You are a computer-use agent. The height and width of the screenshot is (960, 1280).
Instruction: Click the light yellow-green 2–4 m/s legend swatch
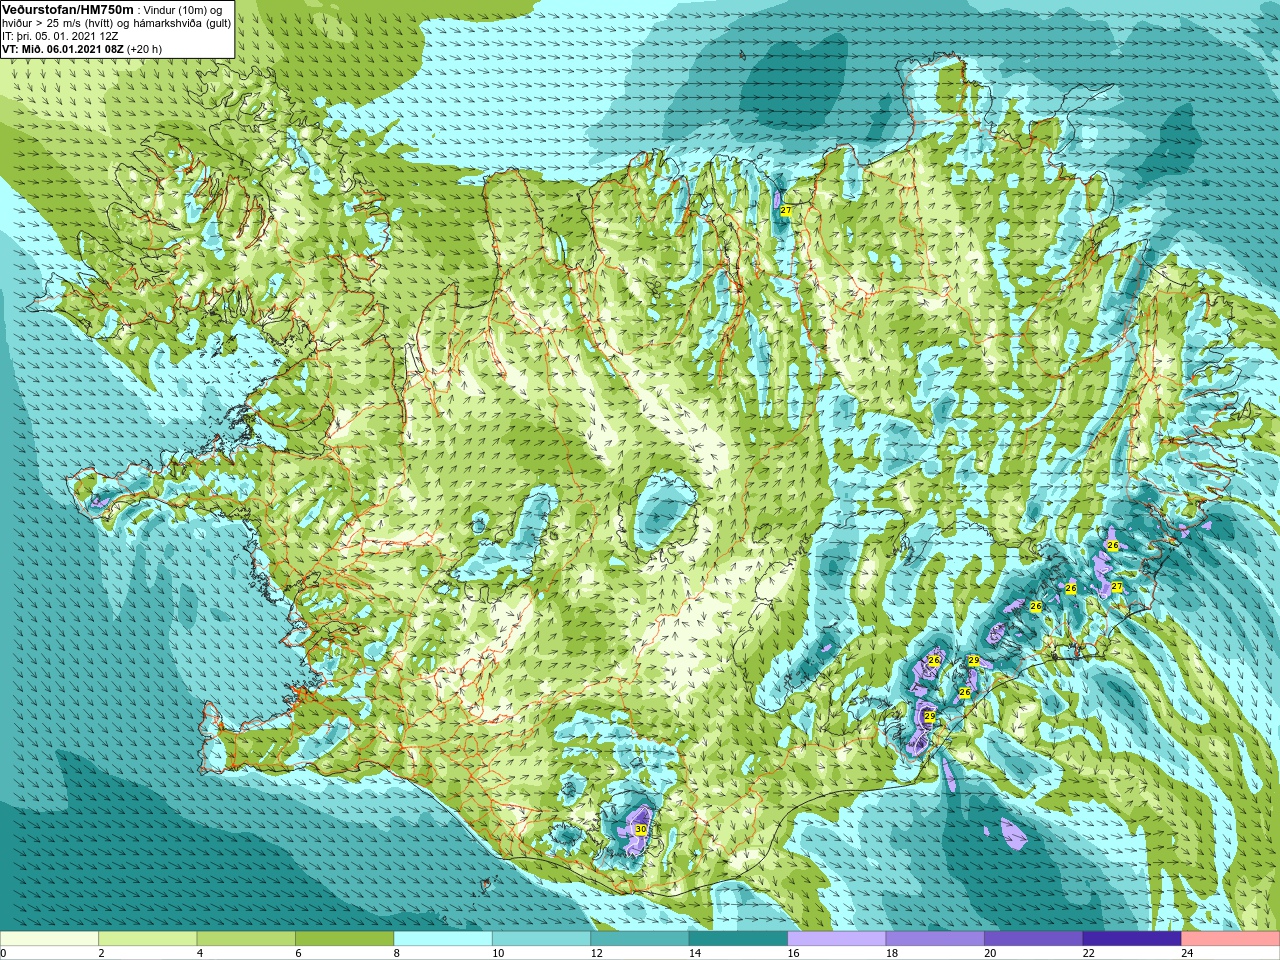pos(148,939)
